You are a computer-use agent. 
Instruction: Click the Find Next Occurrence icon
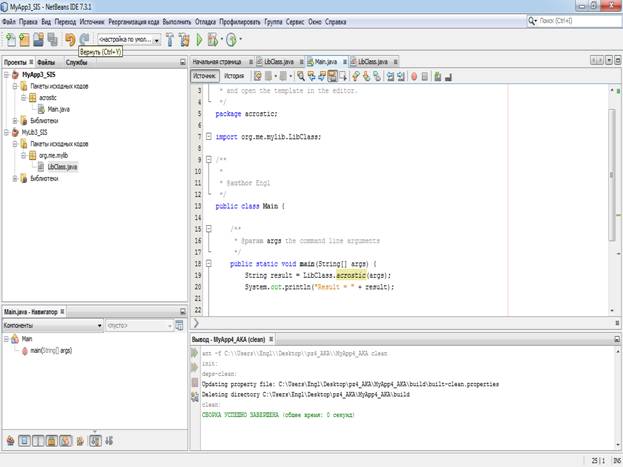coord(322,76)
